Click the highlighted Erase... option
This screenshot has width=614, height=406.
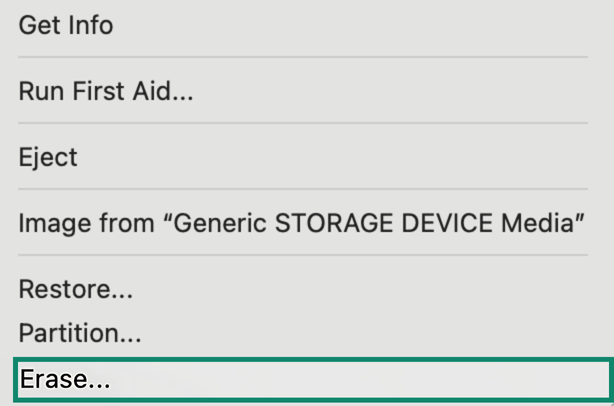(66, 380)
